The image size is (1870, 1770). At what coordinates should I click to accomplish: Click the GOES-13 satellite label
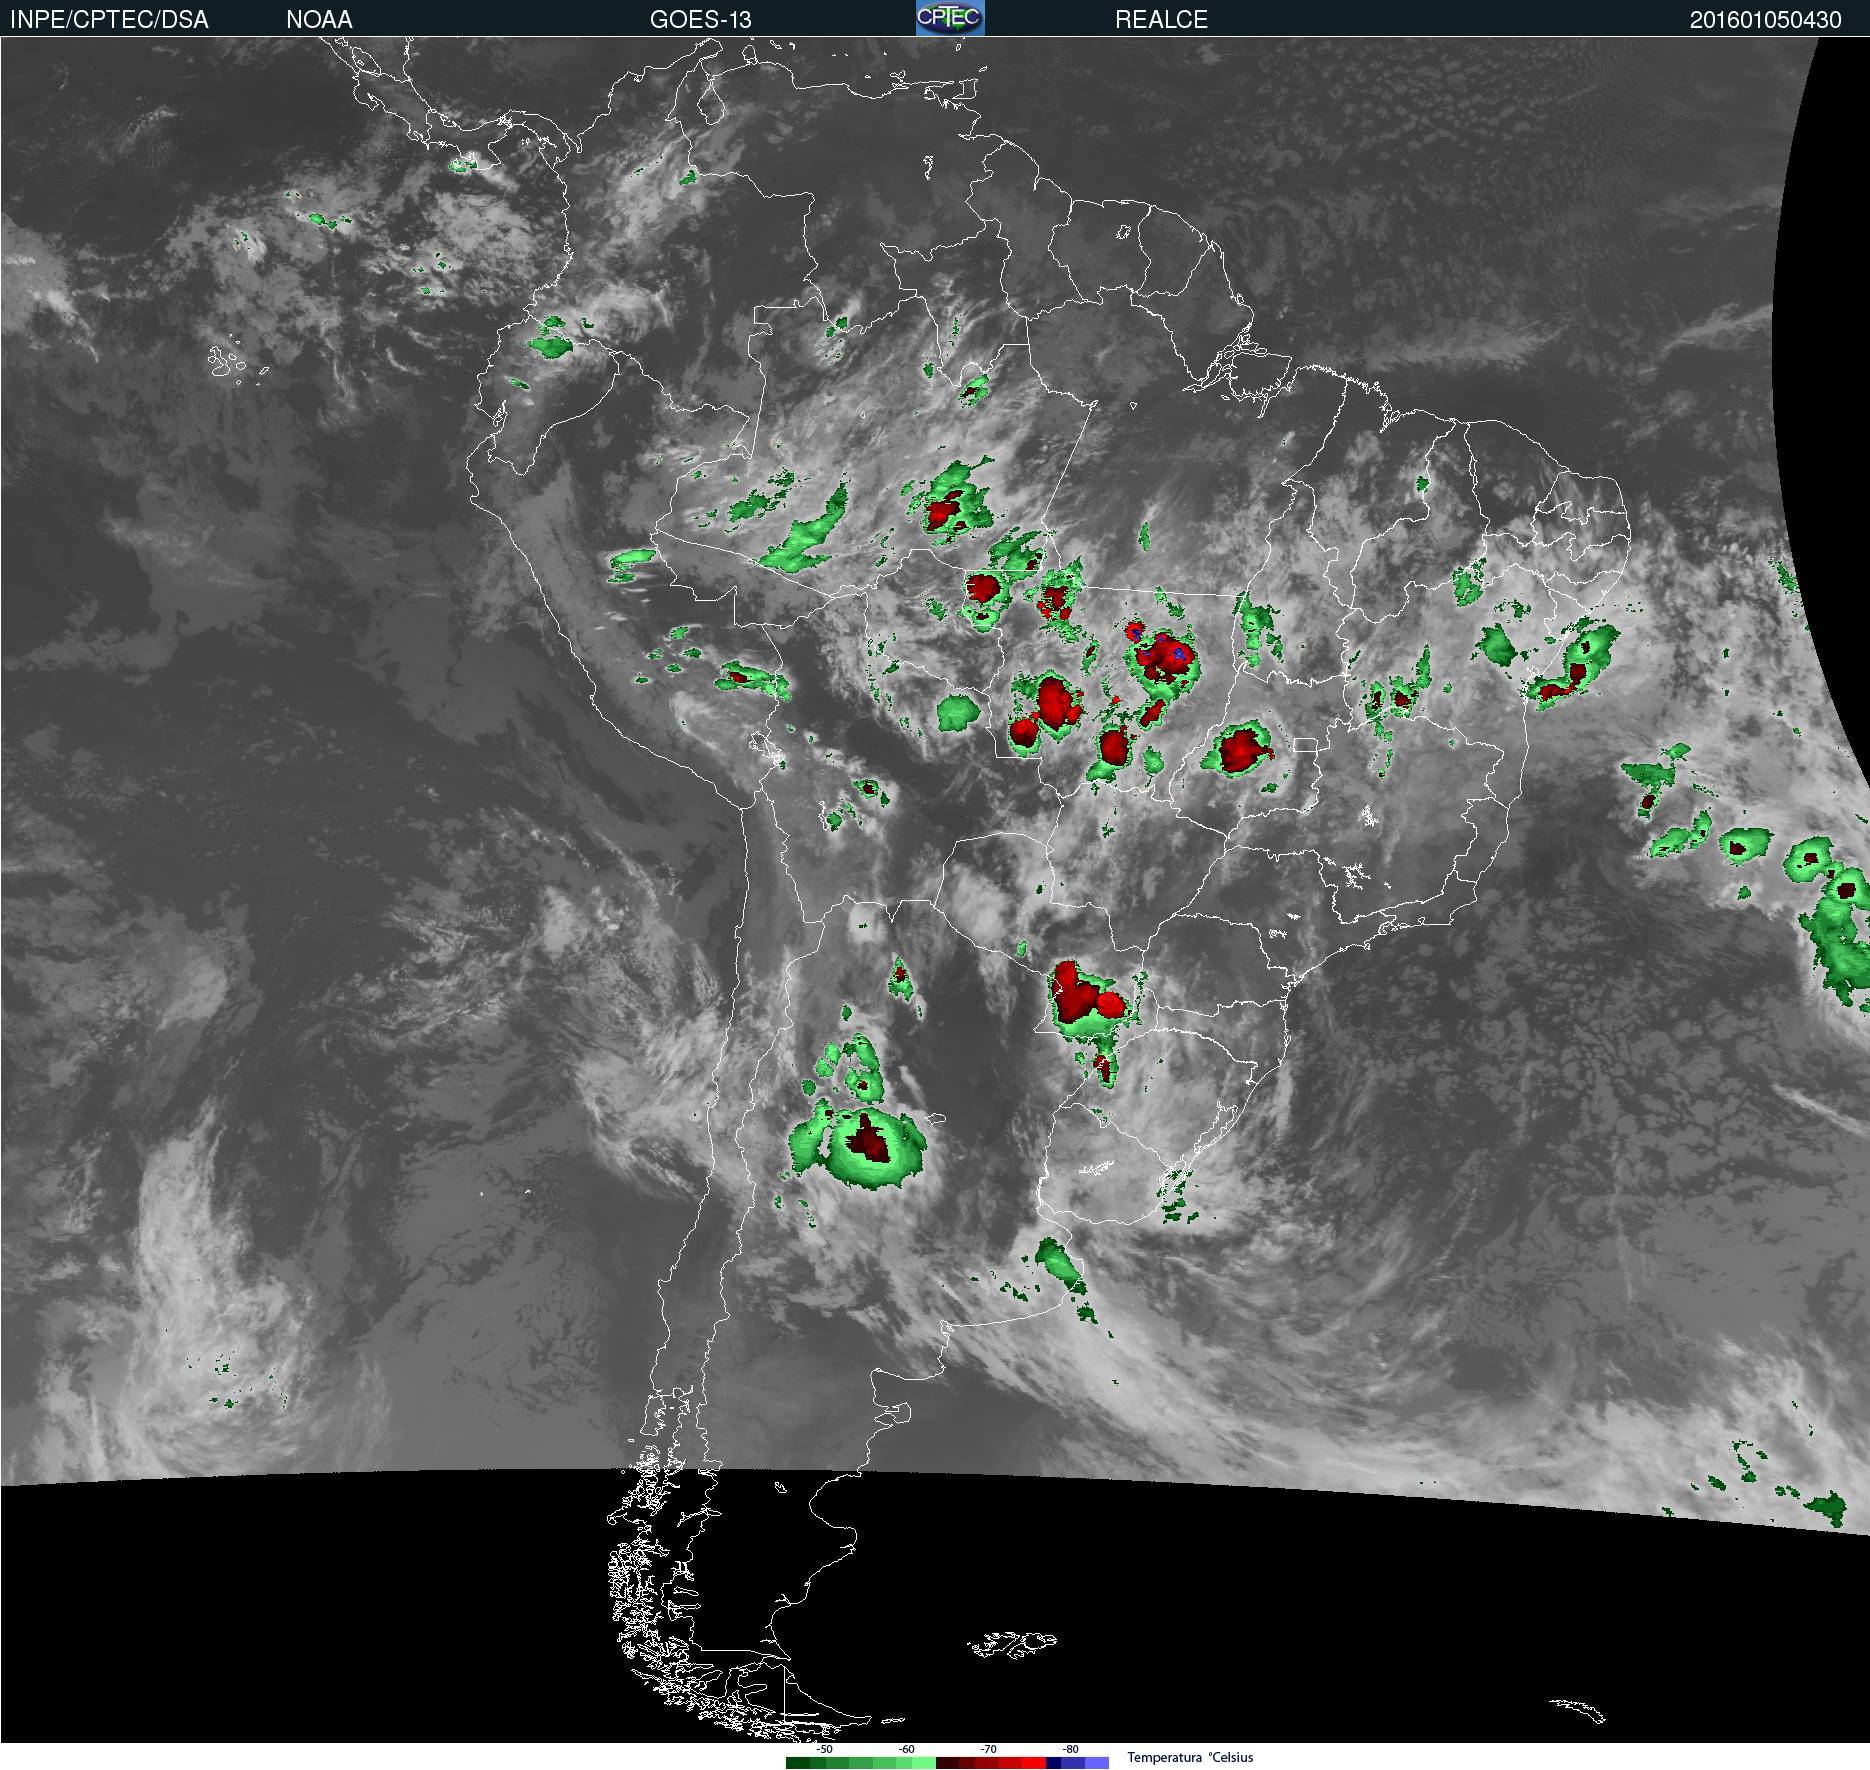pyautogui.click(x=700, y=19)
